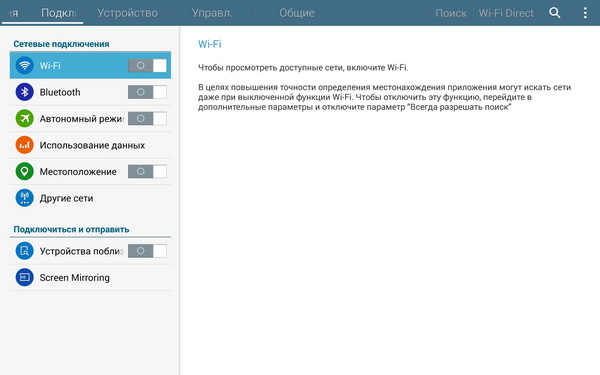Switch to the Устройство tab
This screenshot has height=375, width=600.
coord(127,13)
